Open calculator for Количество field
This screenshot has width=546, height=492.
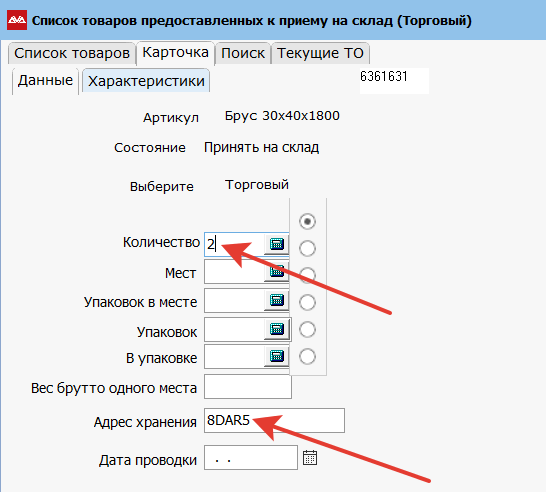coord(277,244)
